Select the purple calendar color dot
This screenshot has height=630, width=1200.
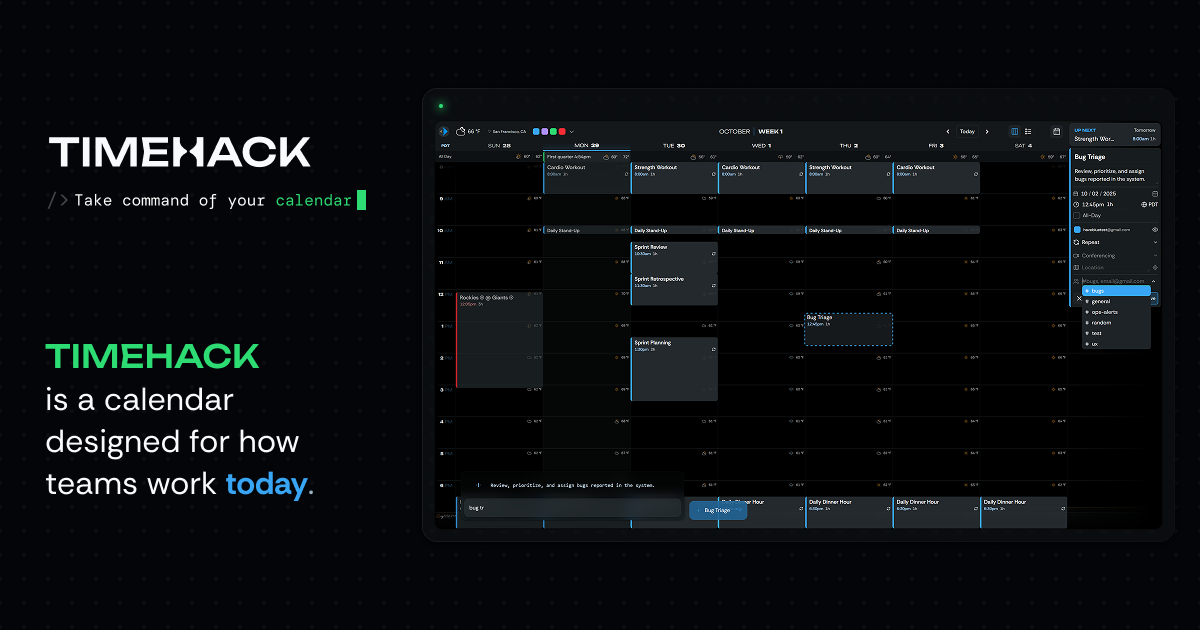coord(545,131)
